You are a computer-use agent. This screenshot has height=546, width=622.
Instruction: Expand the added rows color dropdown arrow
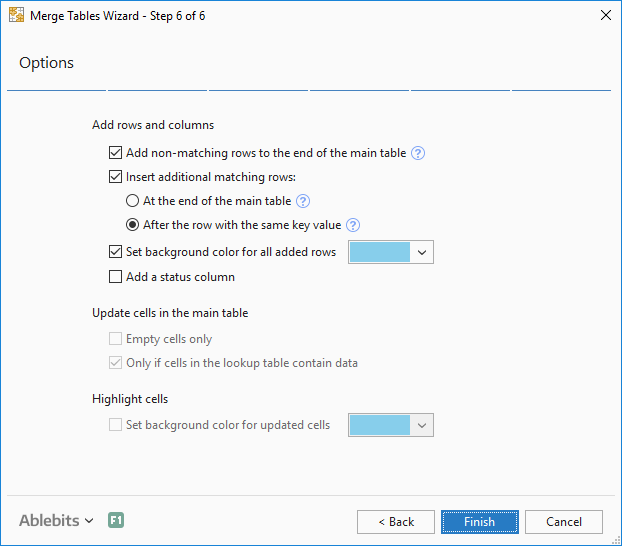coord(422,252)
